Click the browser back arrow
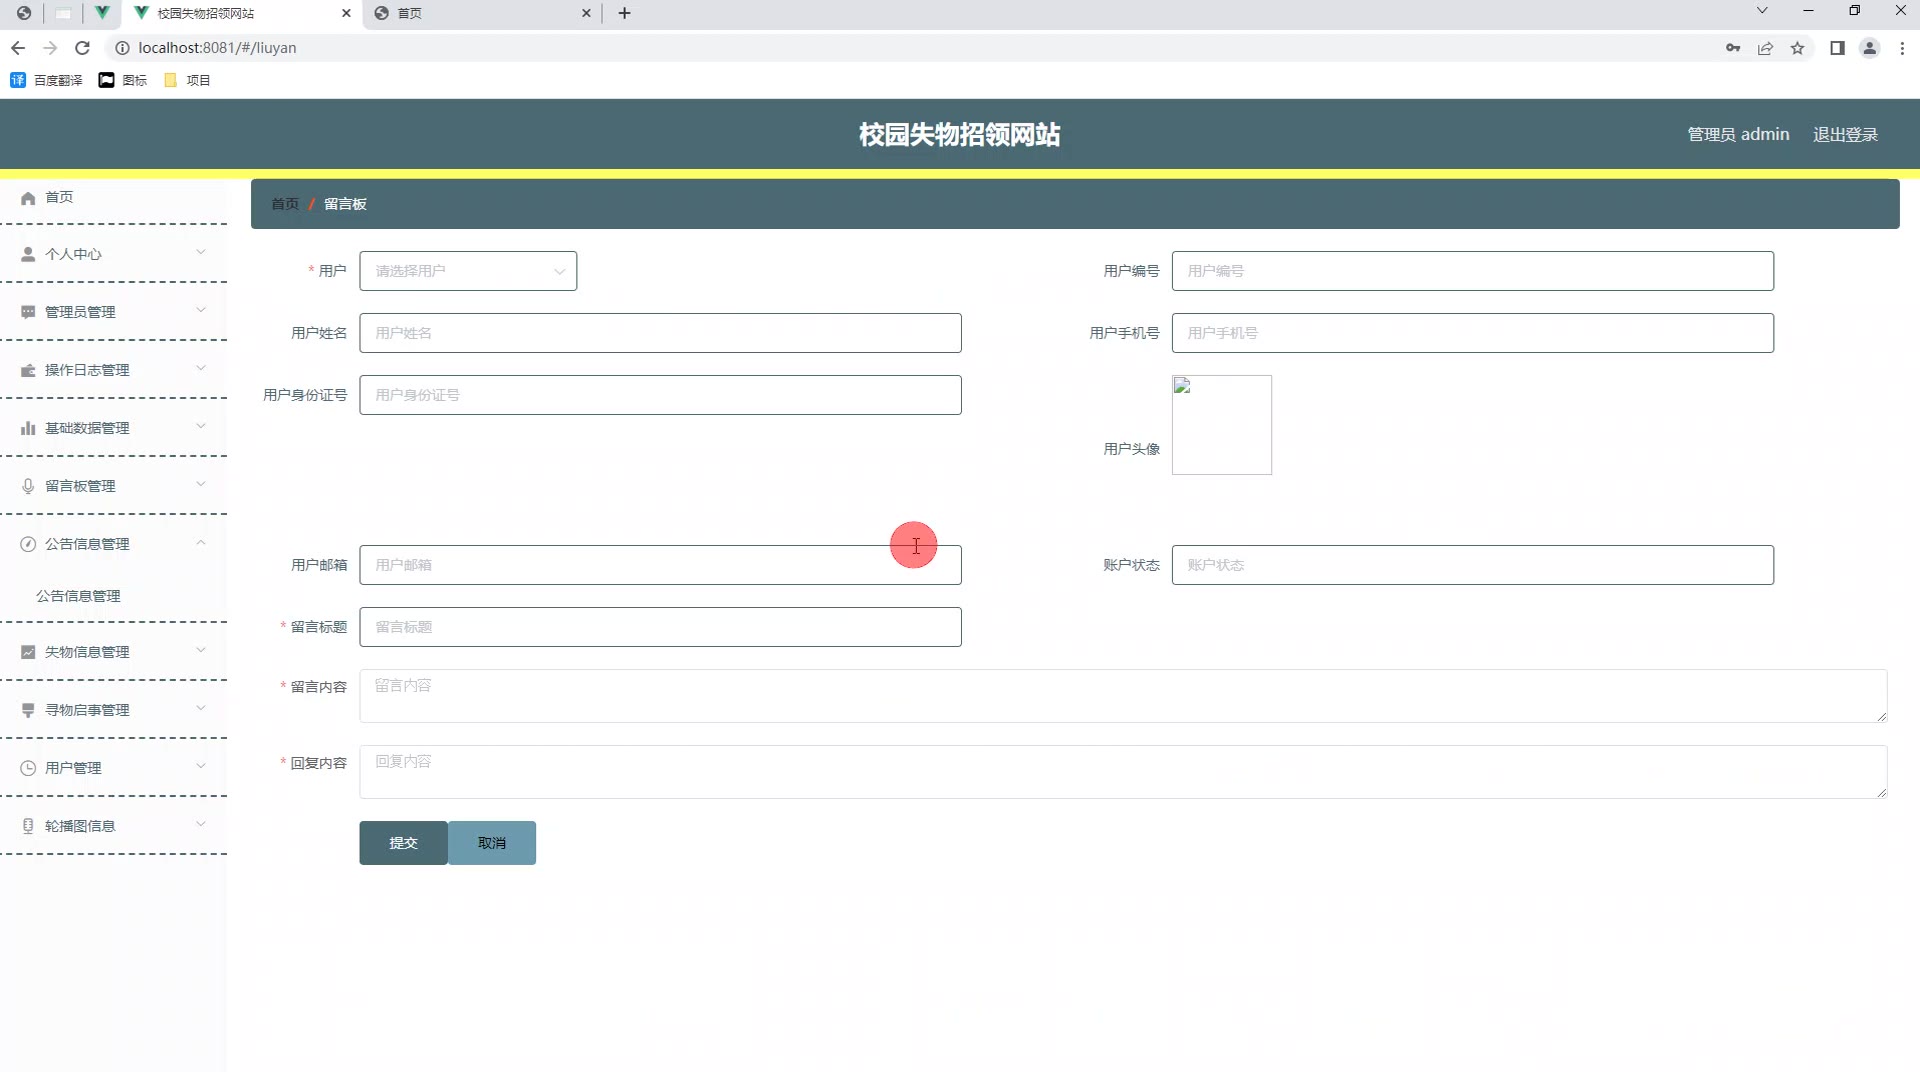The height and width of the screenshot is (1072, 1920). click(x=18, y=48)
